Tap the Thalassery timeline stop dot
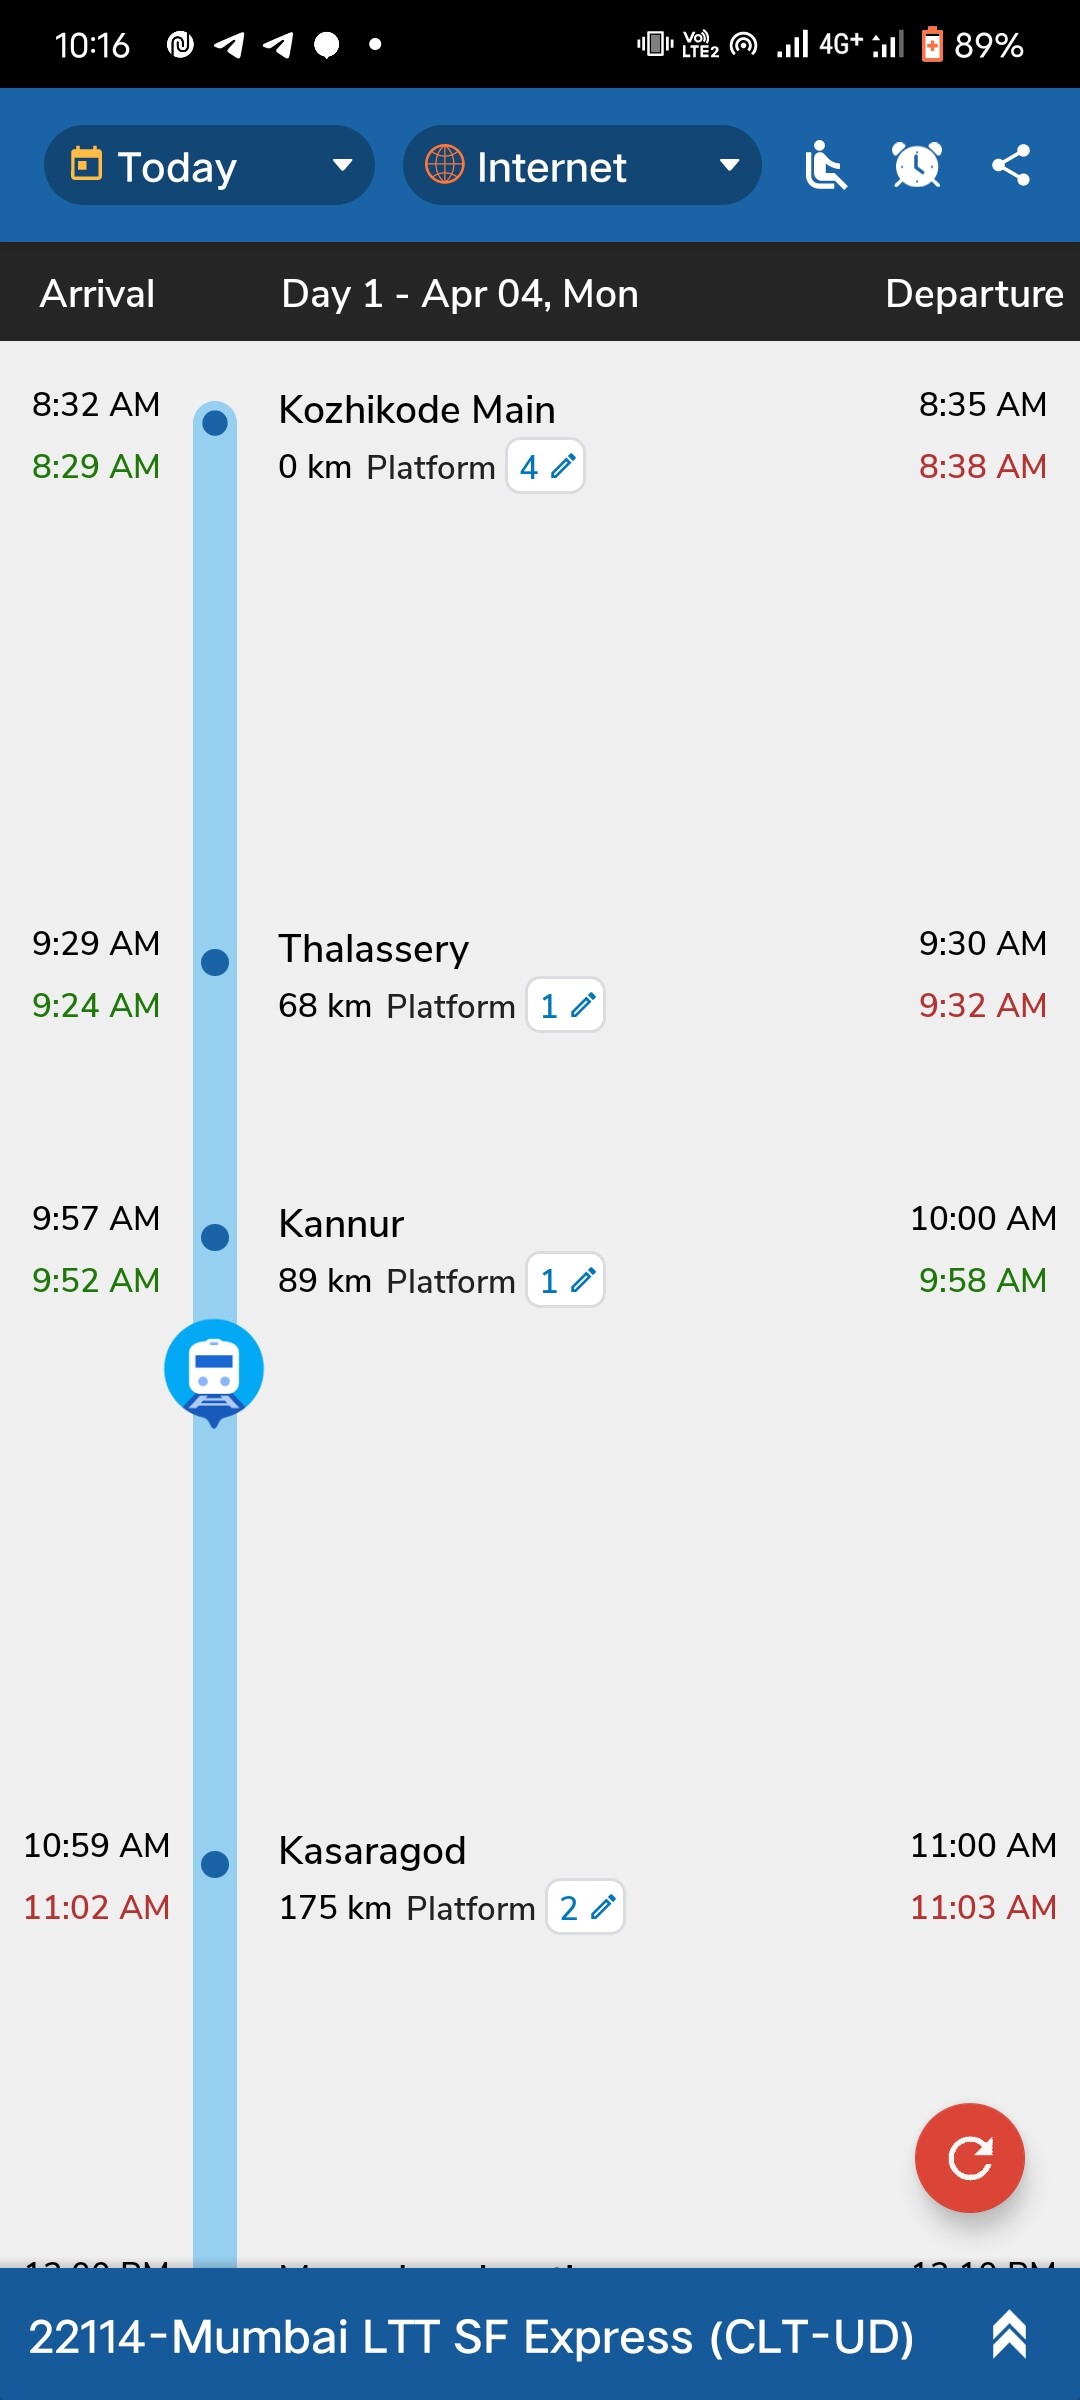 coord(215,962)
